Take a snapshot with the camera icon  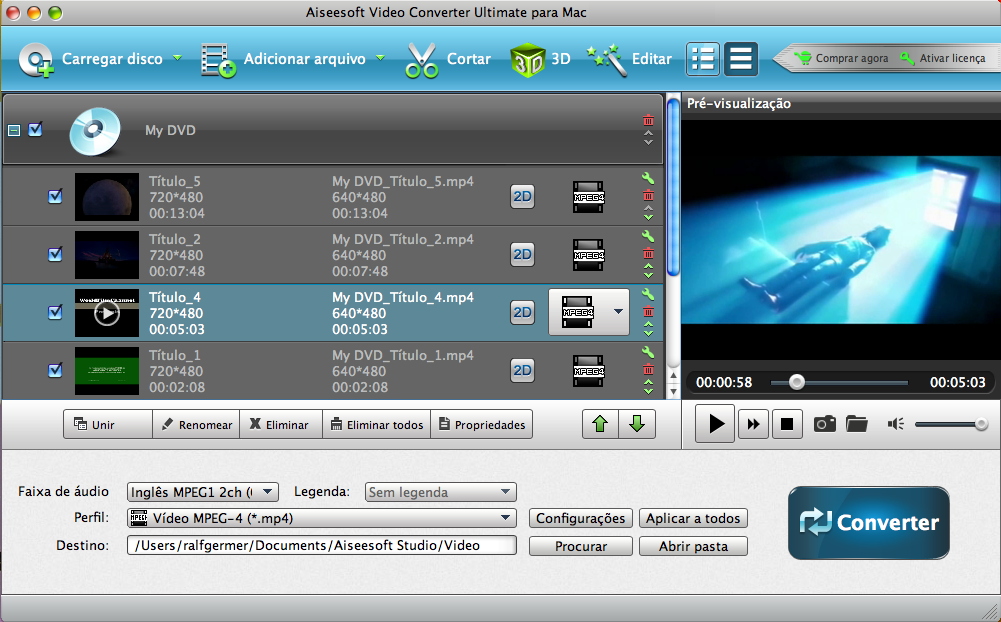[x=824, y=424]
